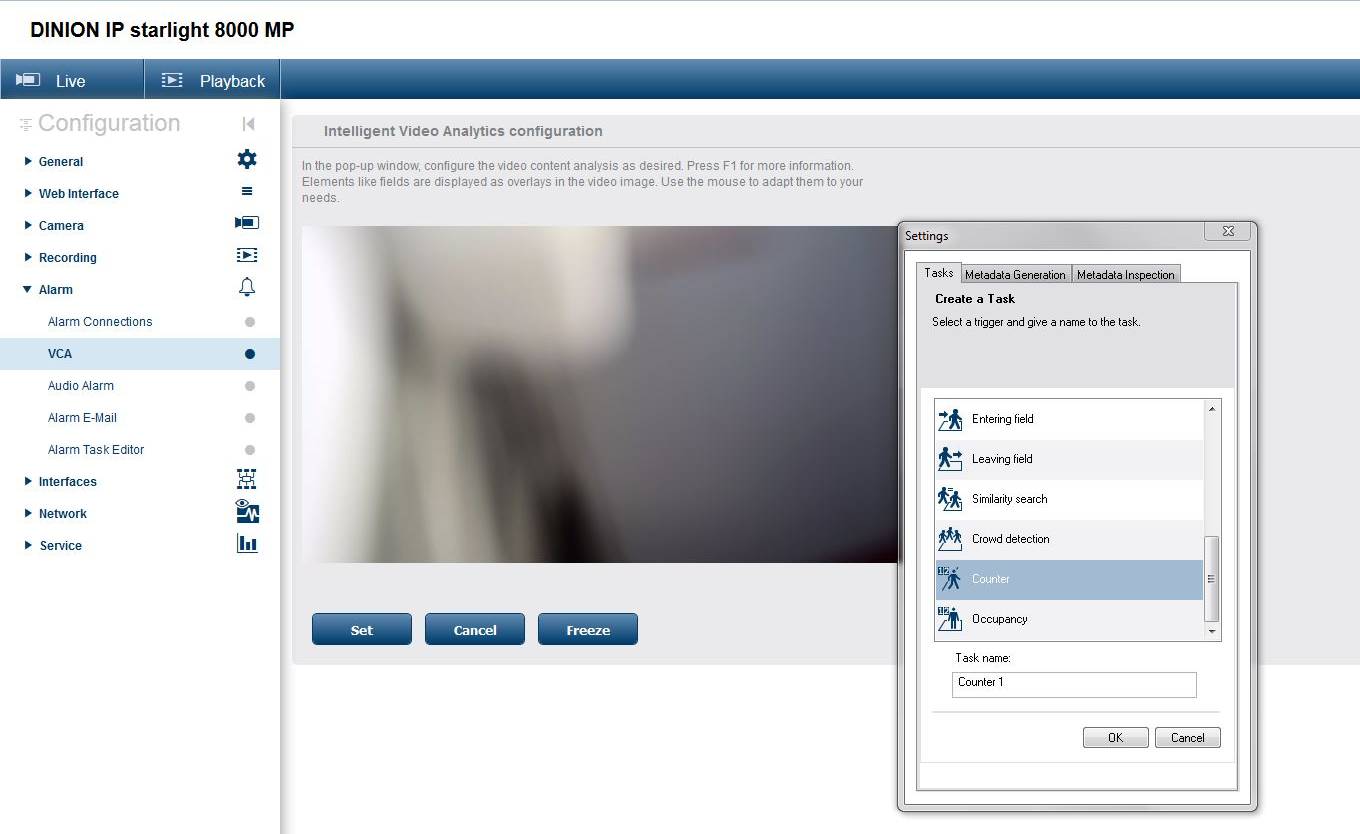
Task: Click the Set button
Action: 362,629
